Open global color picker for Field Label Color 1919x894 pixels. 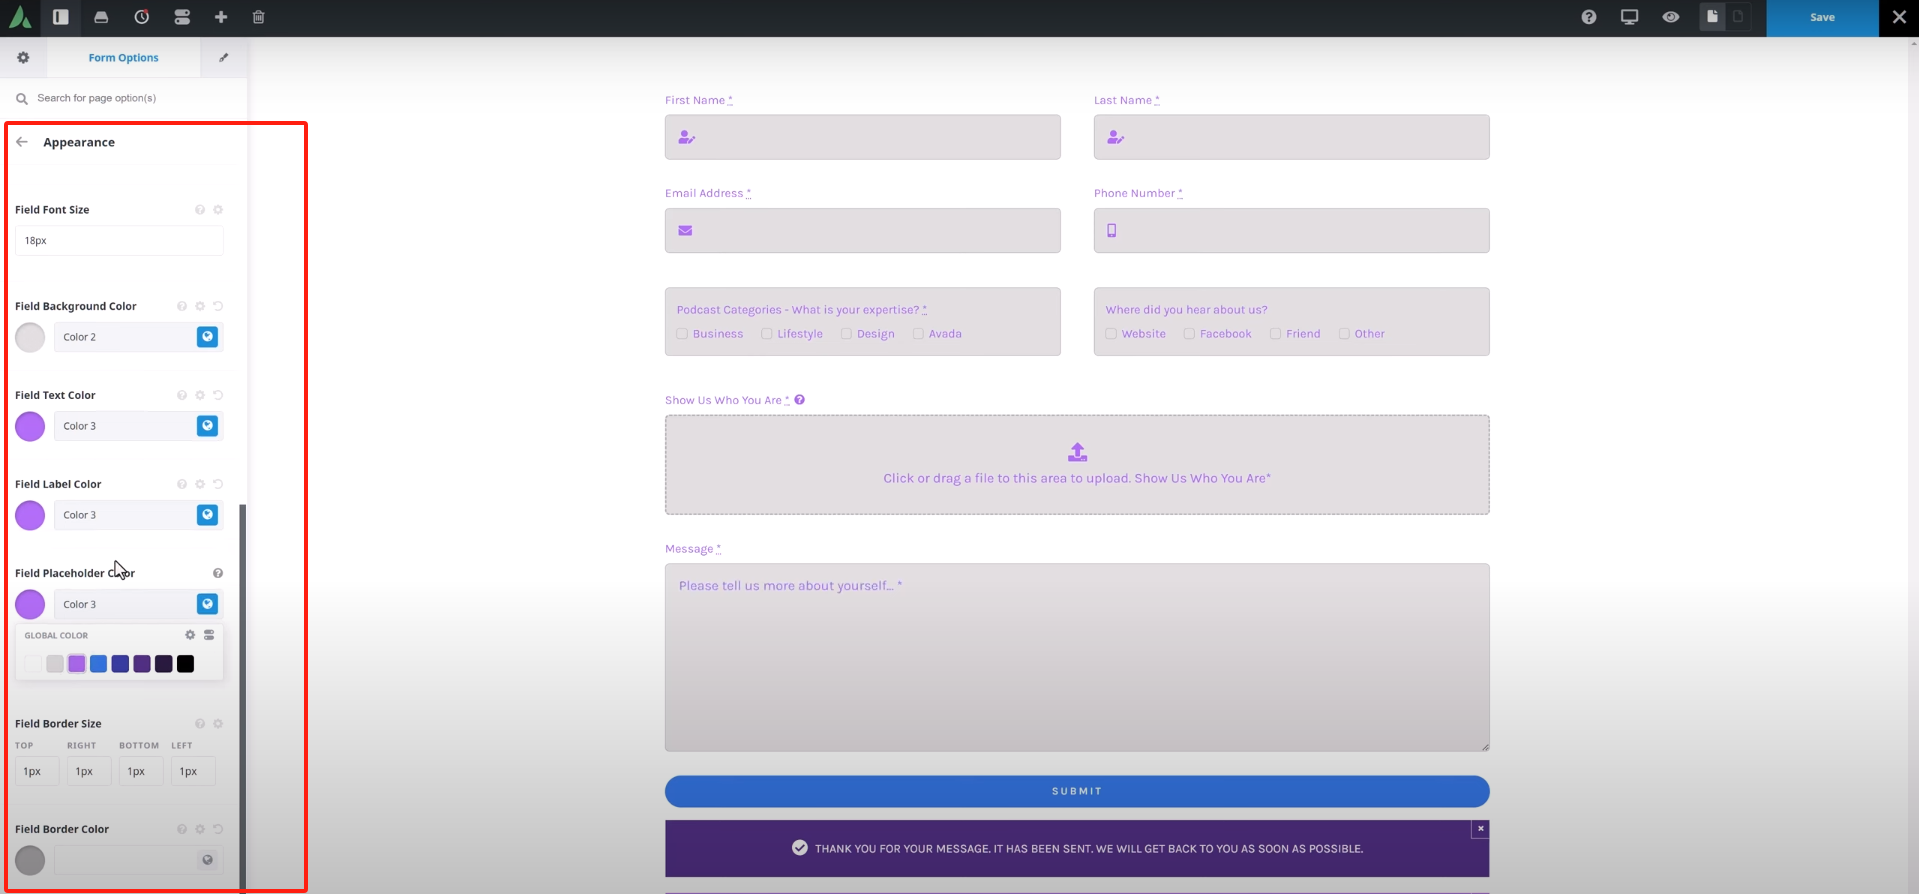coord(207,515)
